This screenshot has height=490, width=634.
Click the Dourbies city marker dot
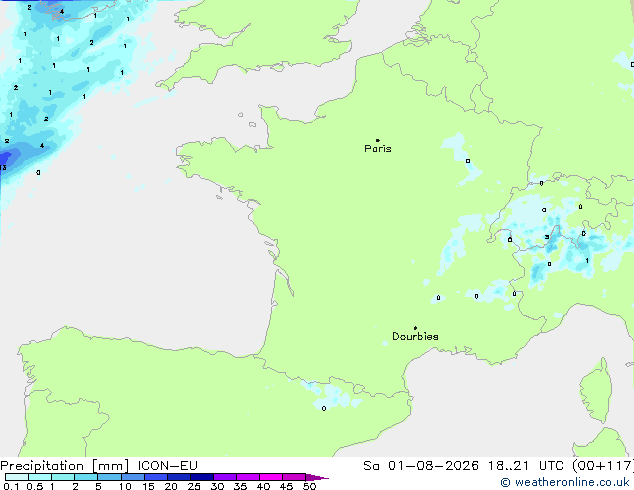(x=415, y=328)
